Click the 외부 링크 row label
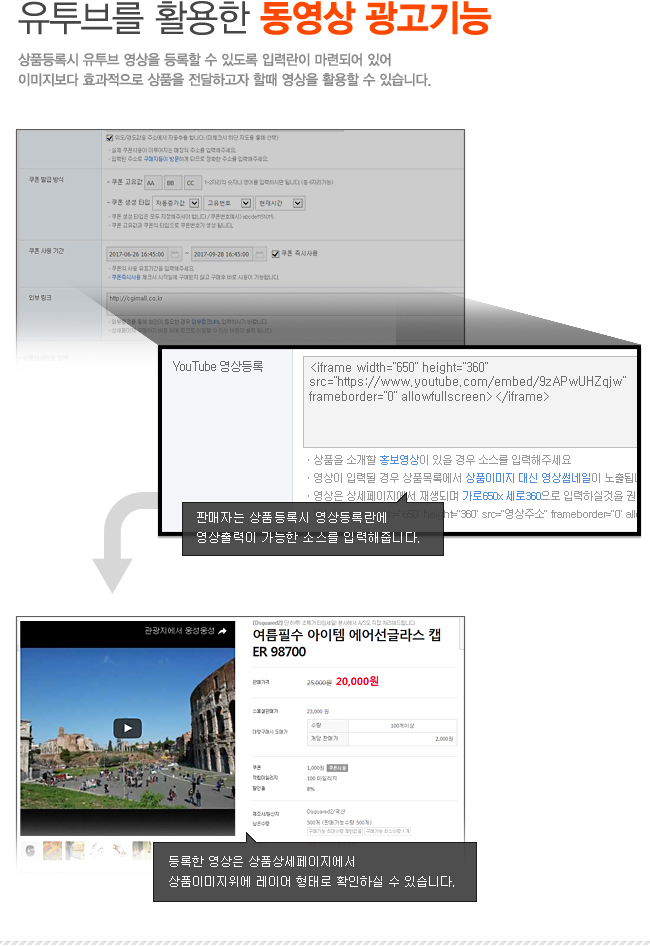 40,298
